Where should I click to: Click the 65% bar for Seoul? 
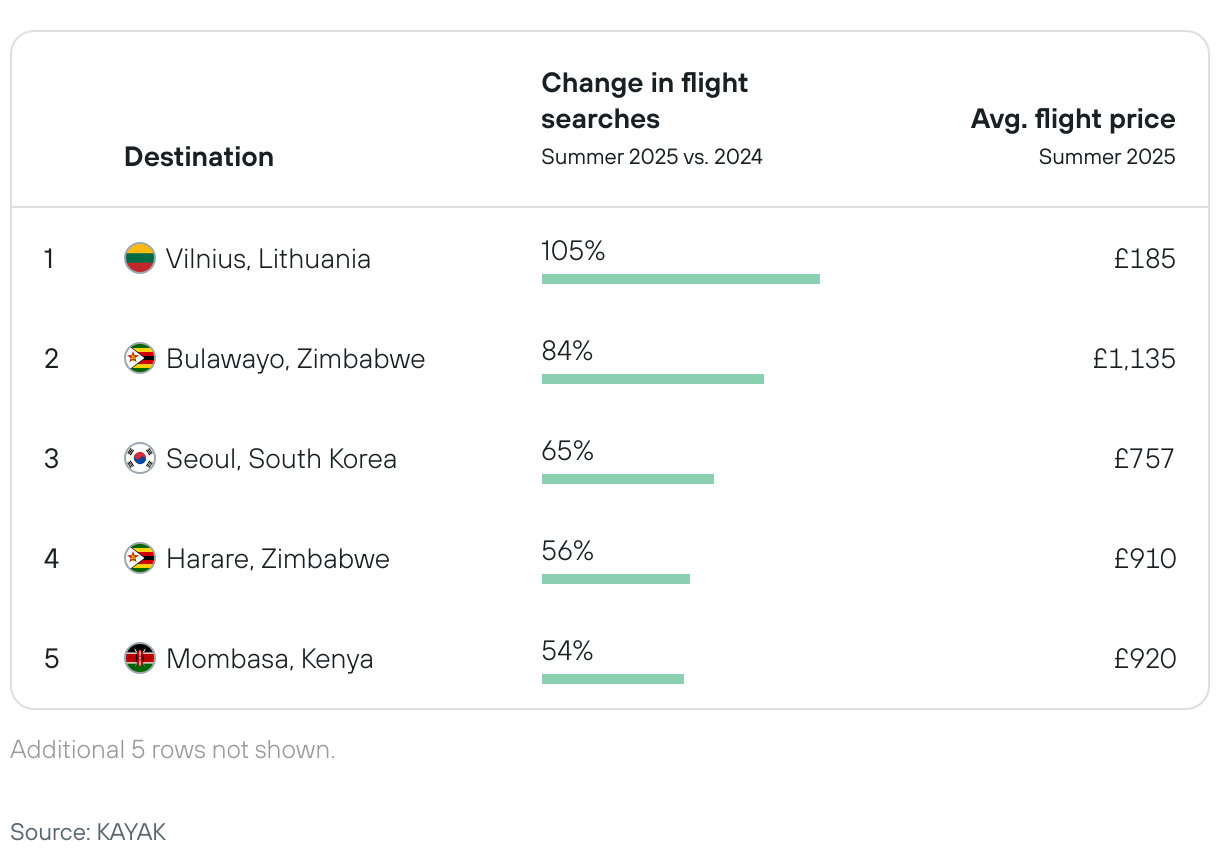[627, 479]
